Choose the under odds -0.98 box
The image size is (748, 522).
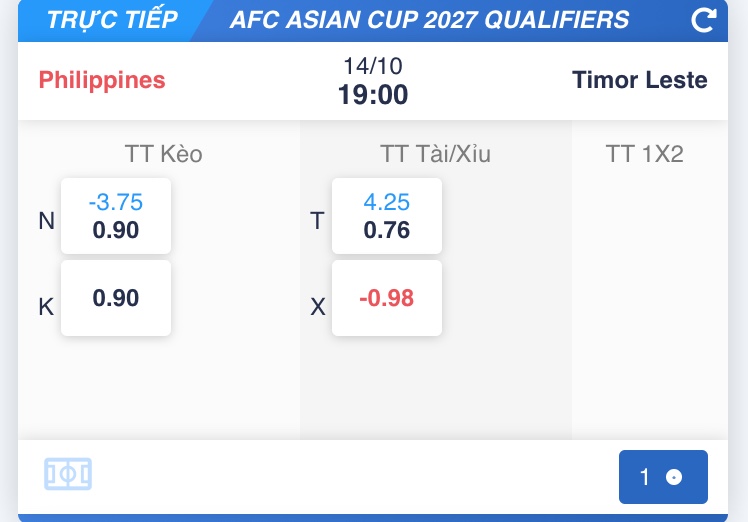coord(387,298)
